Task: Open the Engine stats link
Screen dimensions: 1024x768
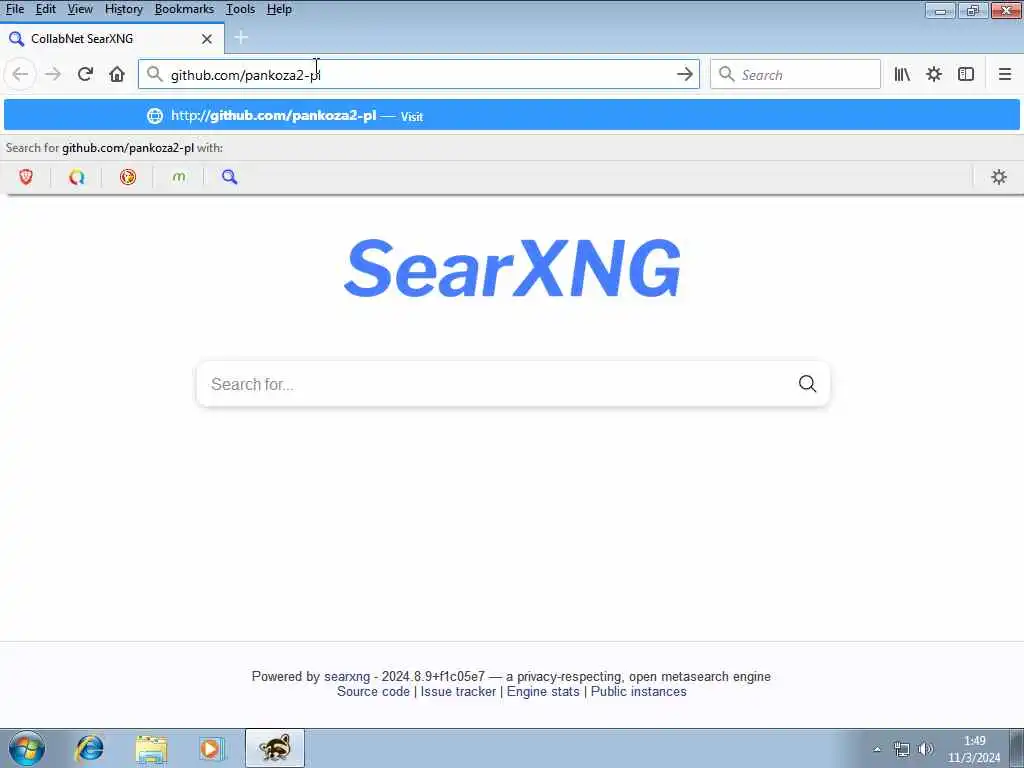Action: [x=543, y=692]
